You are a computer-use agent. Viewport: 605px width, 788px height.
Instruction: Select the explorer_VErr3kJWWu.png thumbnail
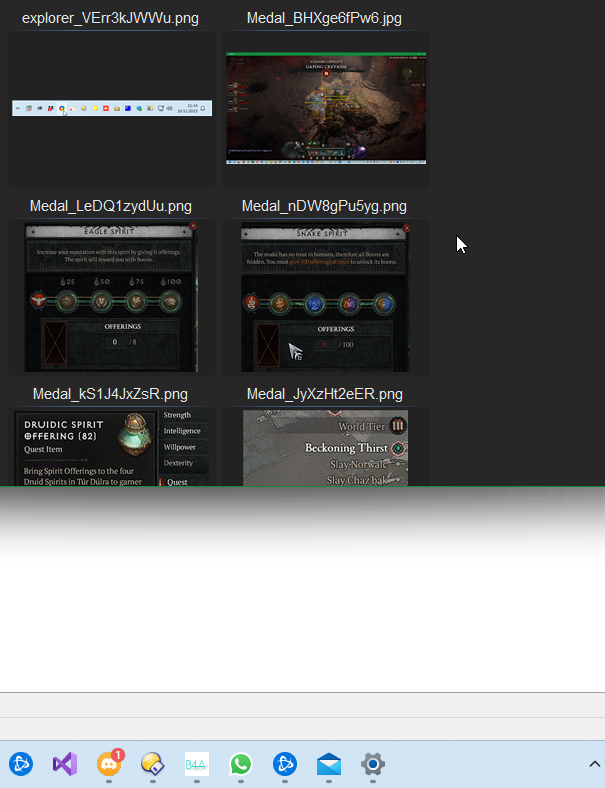click(x=112, y=108)
